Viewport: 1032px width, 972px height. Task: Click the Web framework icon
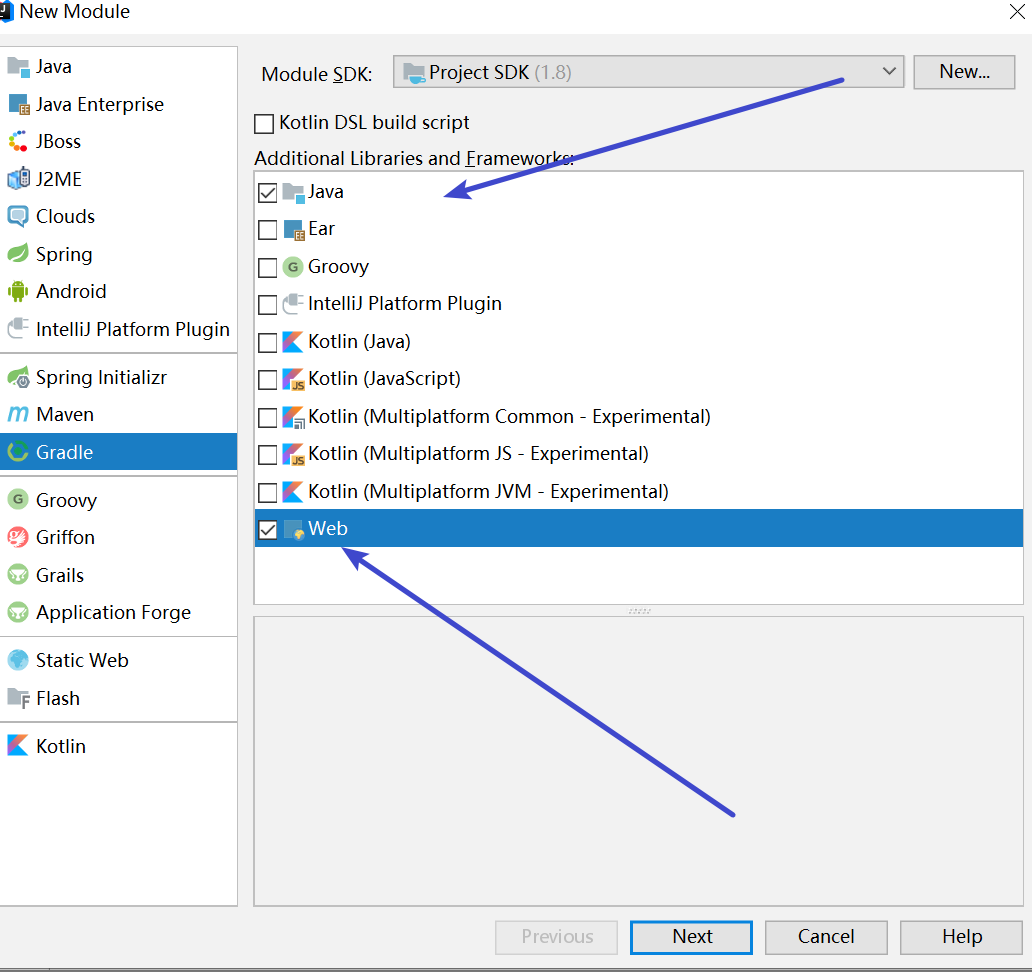click(x=294, y=530)
